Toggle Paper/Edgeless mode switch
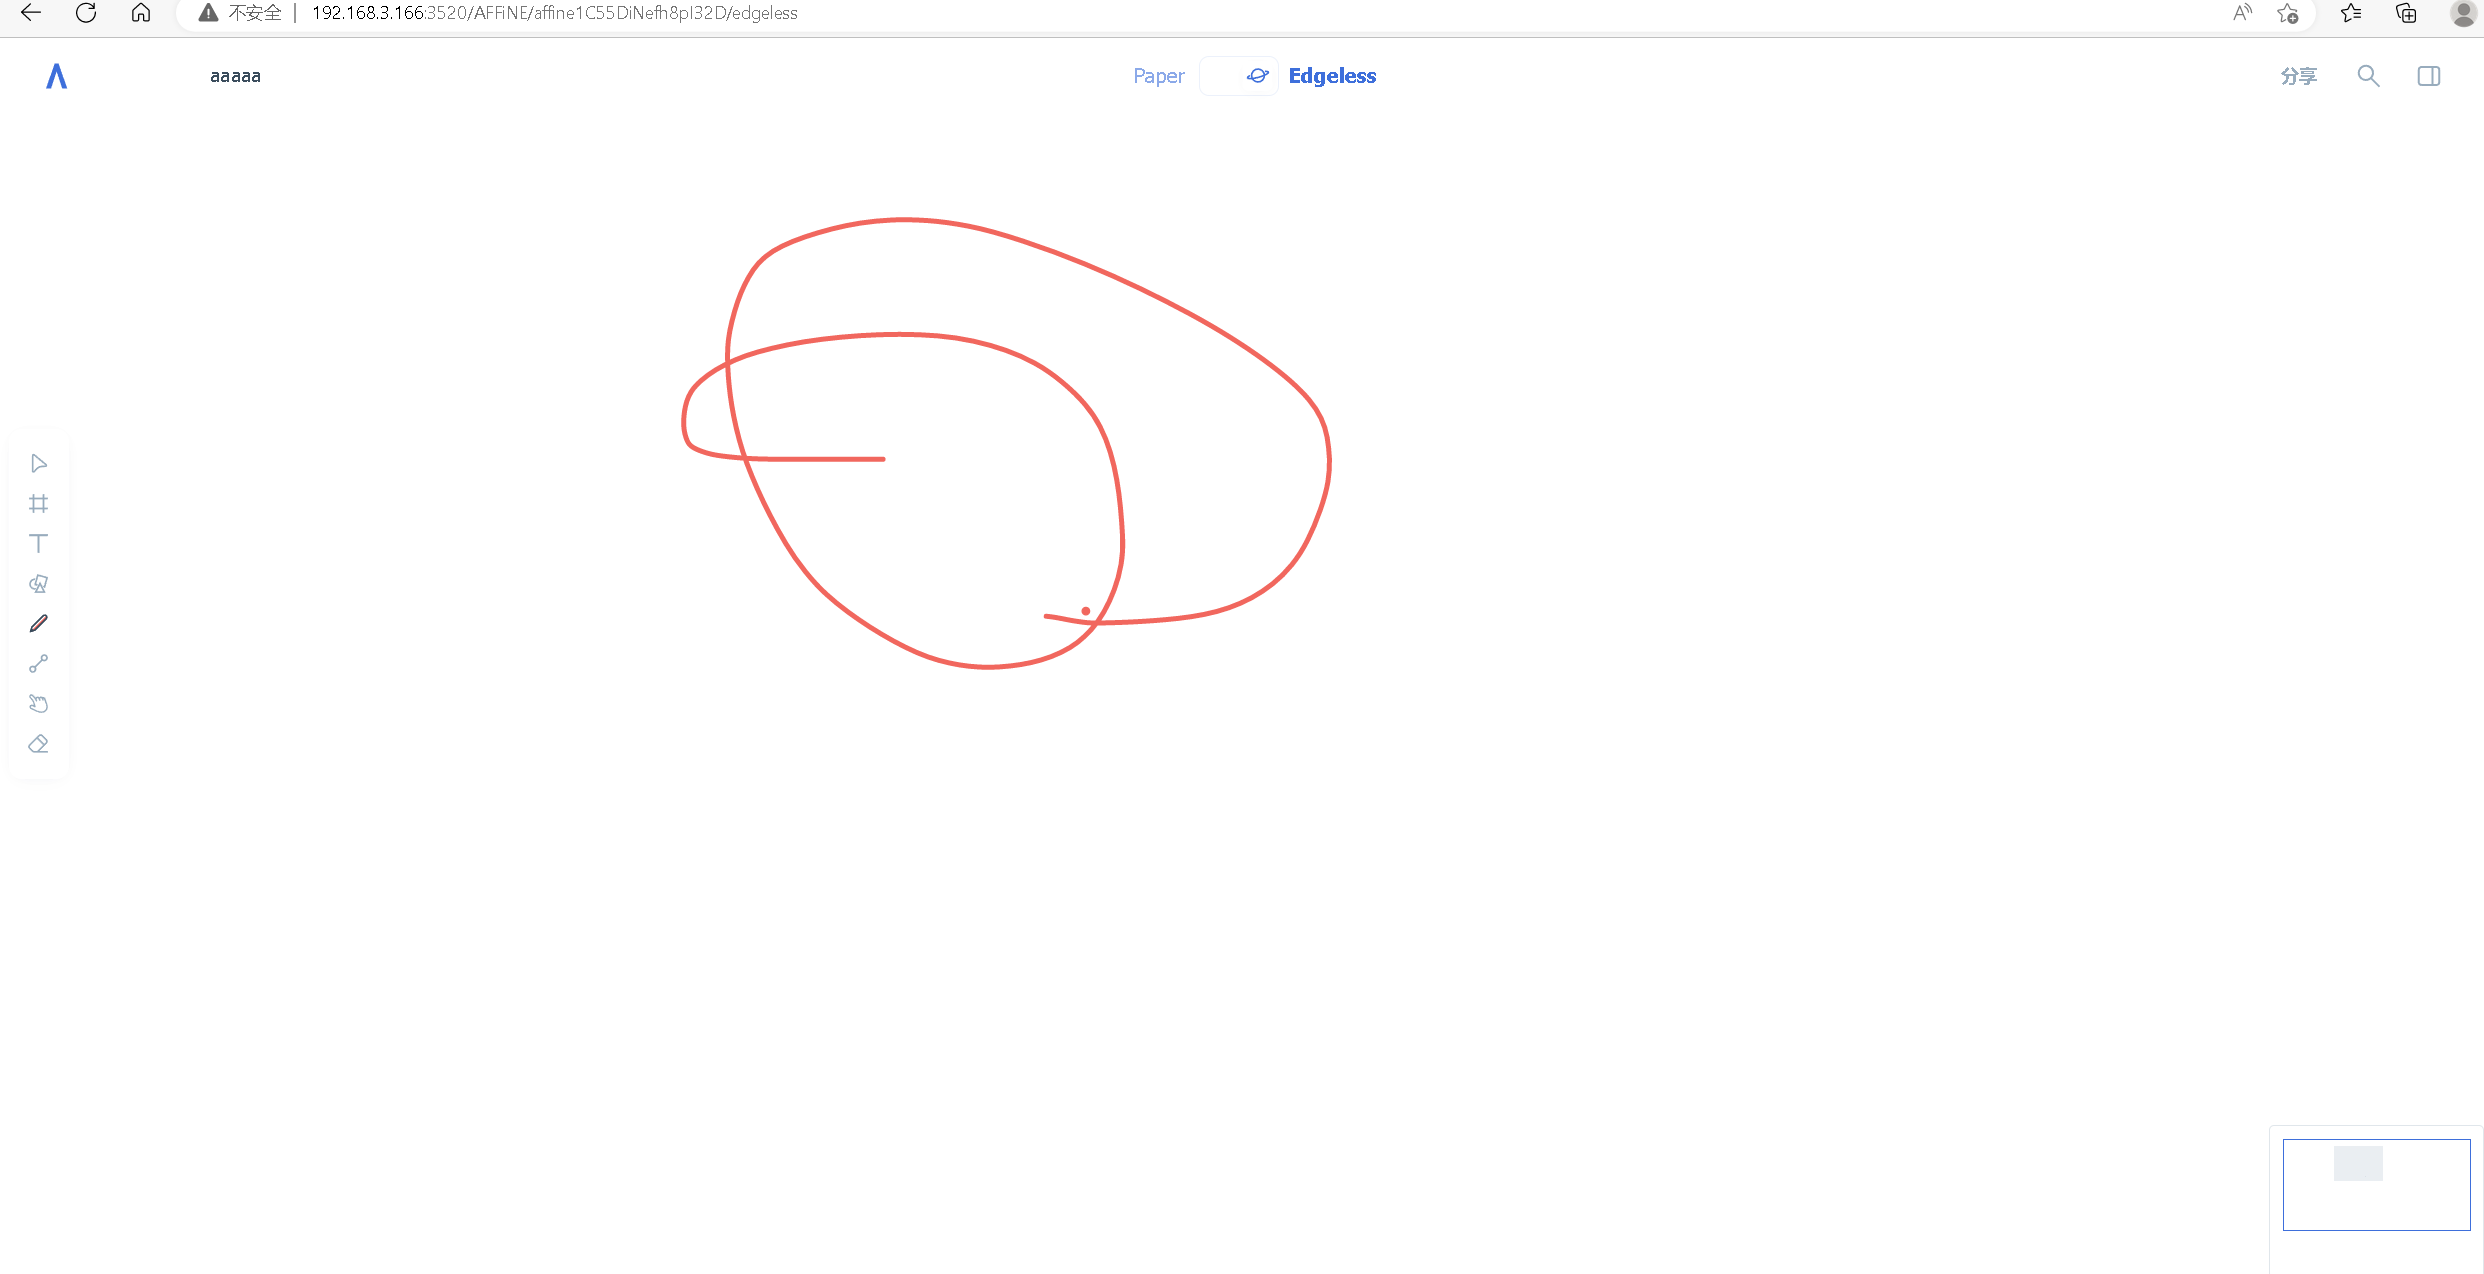The image size is (2484, 1274). [1238, 76]
